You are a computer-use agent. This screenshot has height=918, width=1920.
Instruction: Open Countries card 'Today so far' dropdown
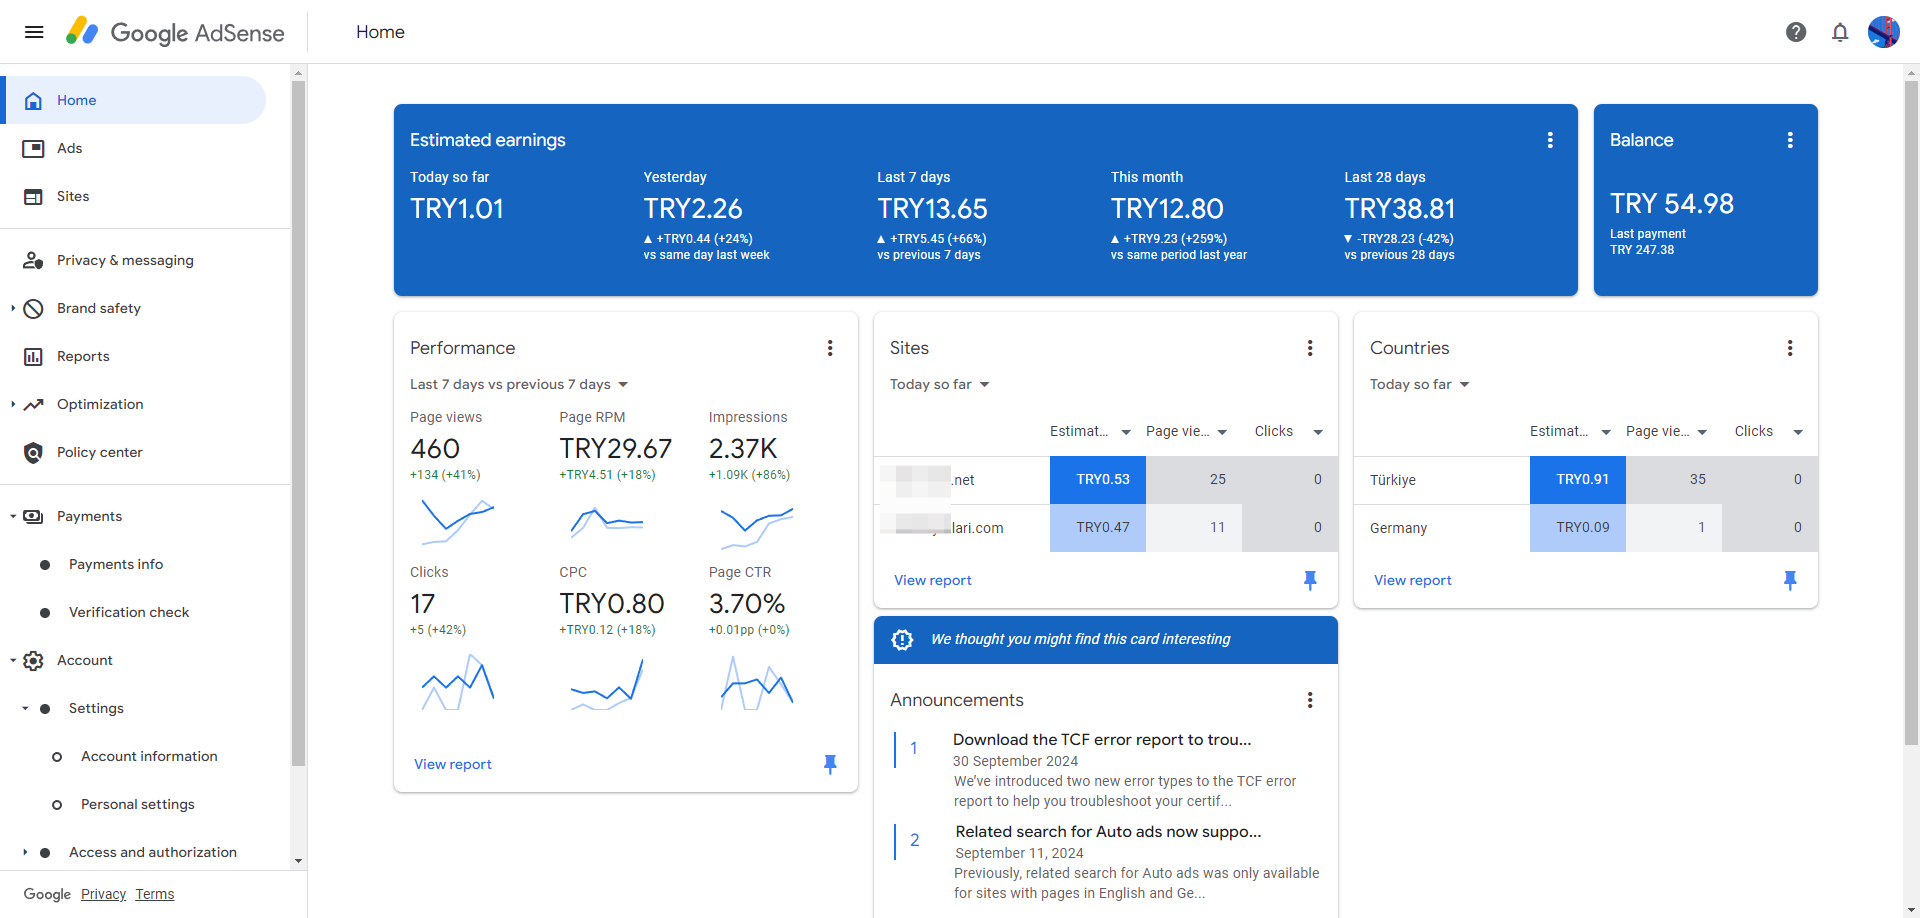(1420, 384)
